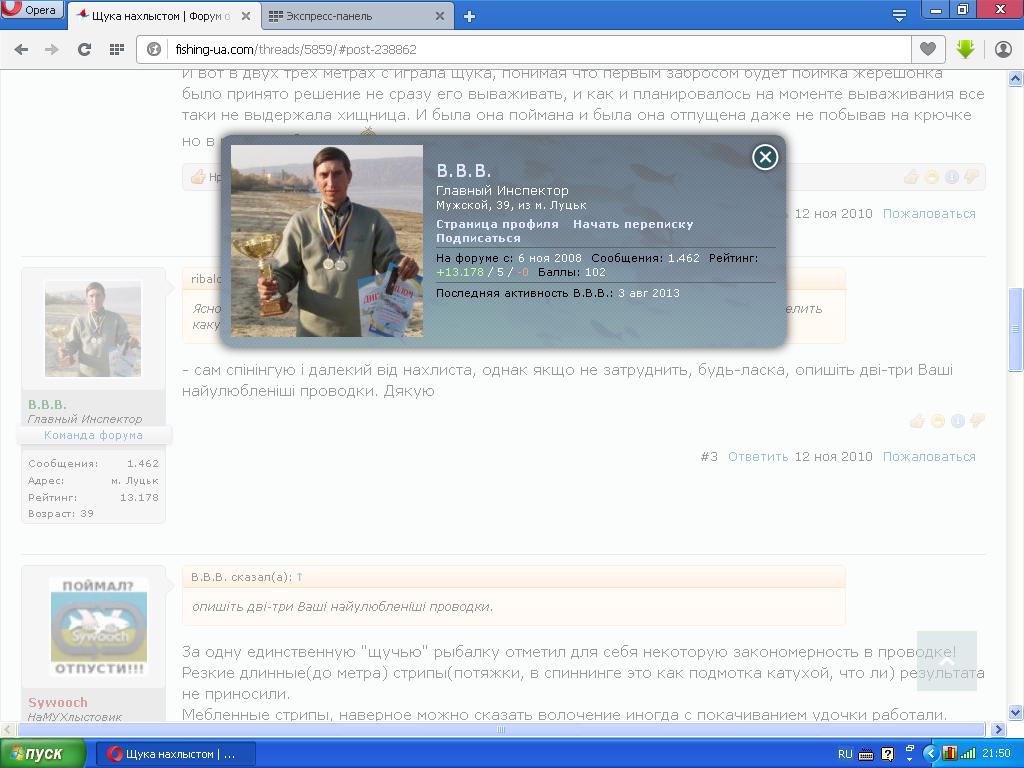The height and width of the screenshot is (768, 1024).
Task: Click Ответить on post #3
Action: tap(757, 456)
